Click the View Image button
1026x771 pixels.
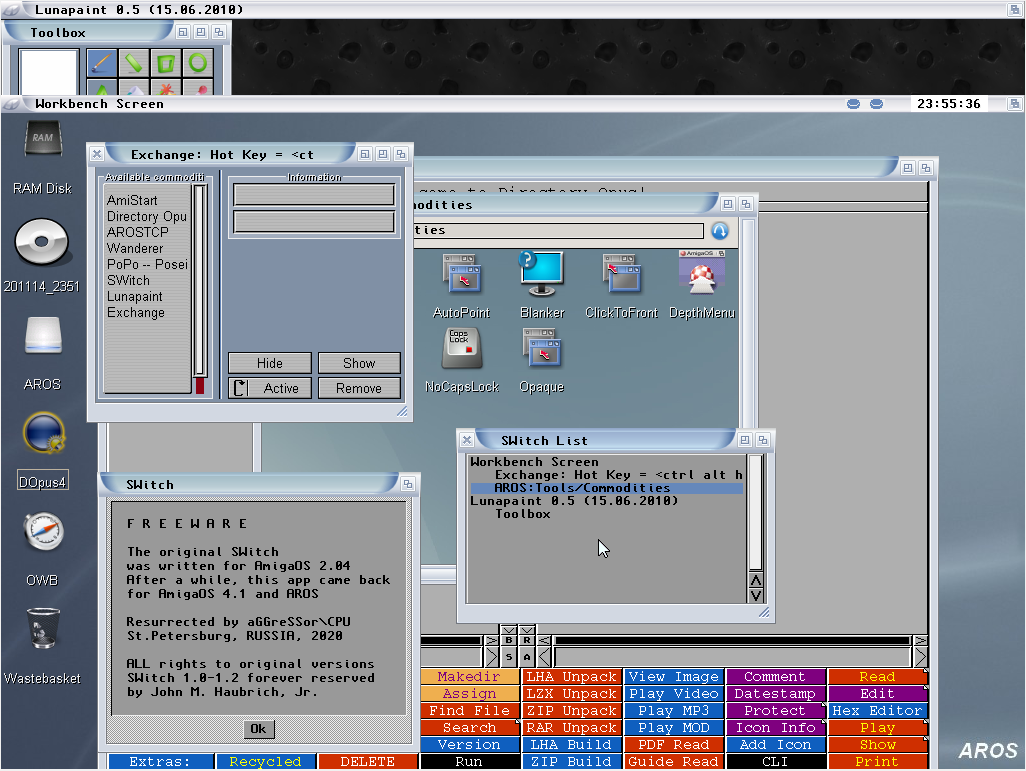tap(673, 677)
